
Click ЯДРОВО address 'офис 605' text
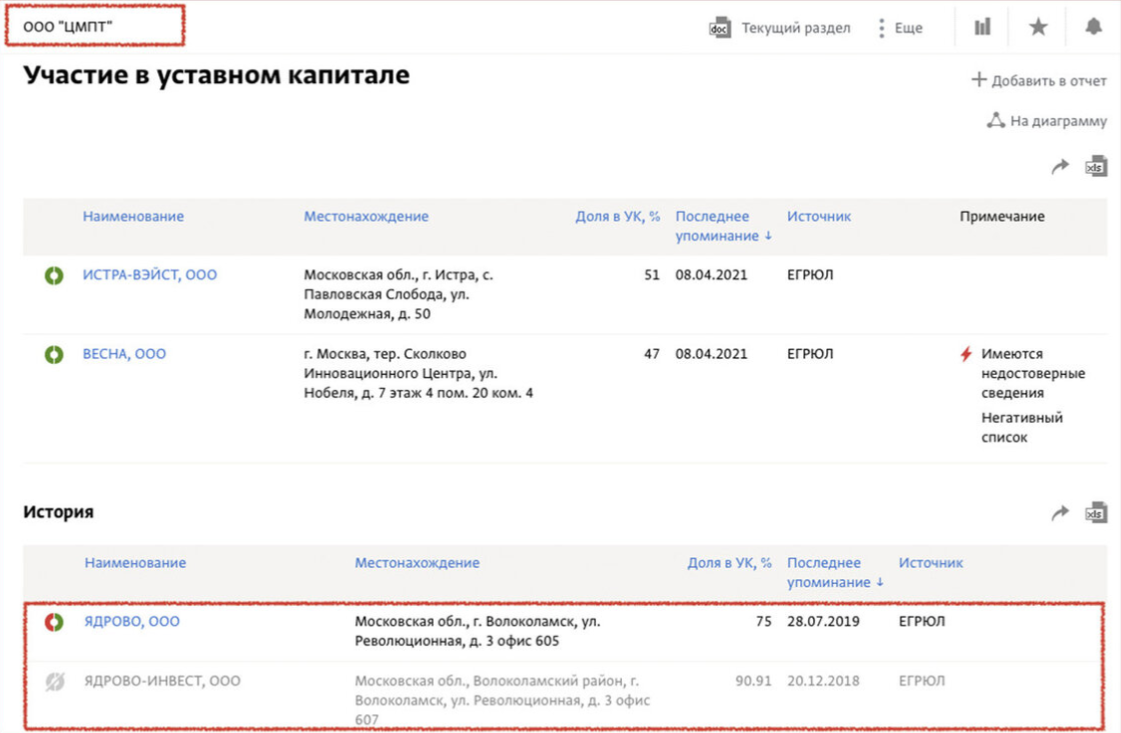[x=529, y=641]
